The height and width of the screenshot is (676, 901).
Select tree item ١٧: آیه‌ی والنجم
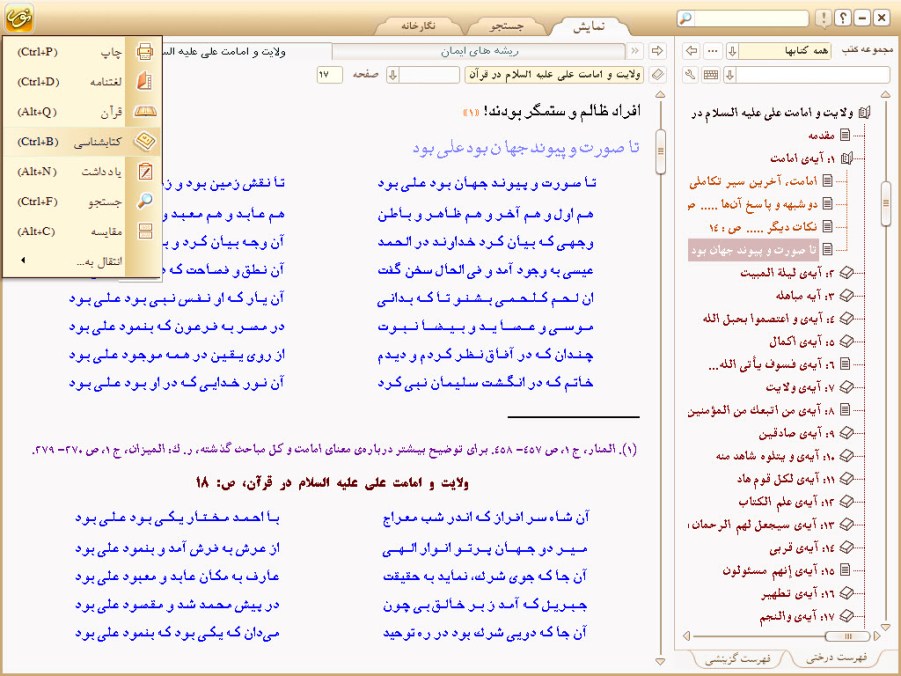[798, 616]
